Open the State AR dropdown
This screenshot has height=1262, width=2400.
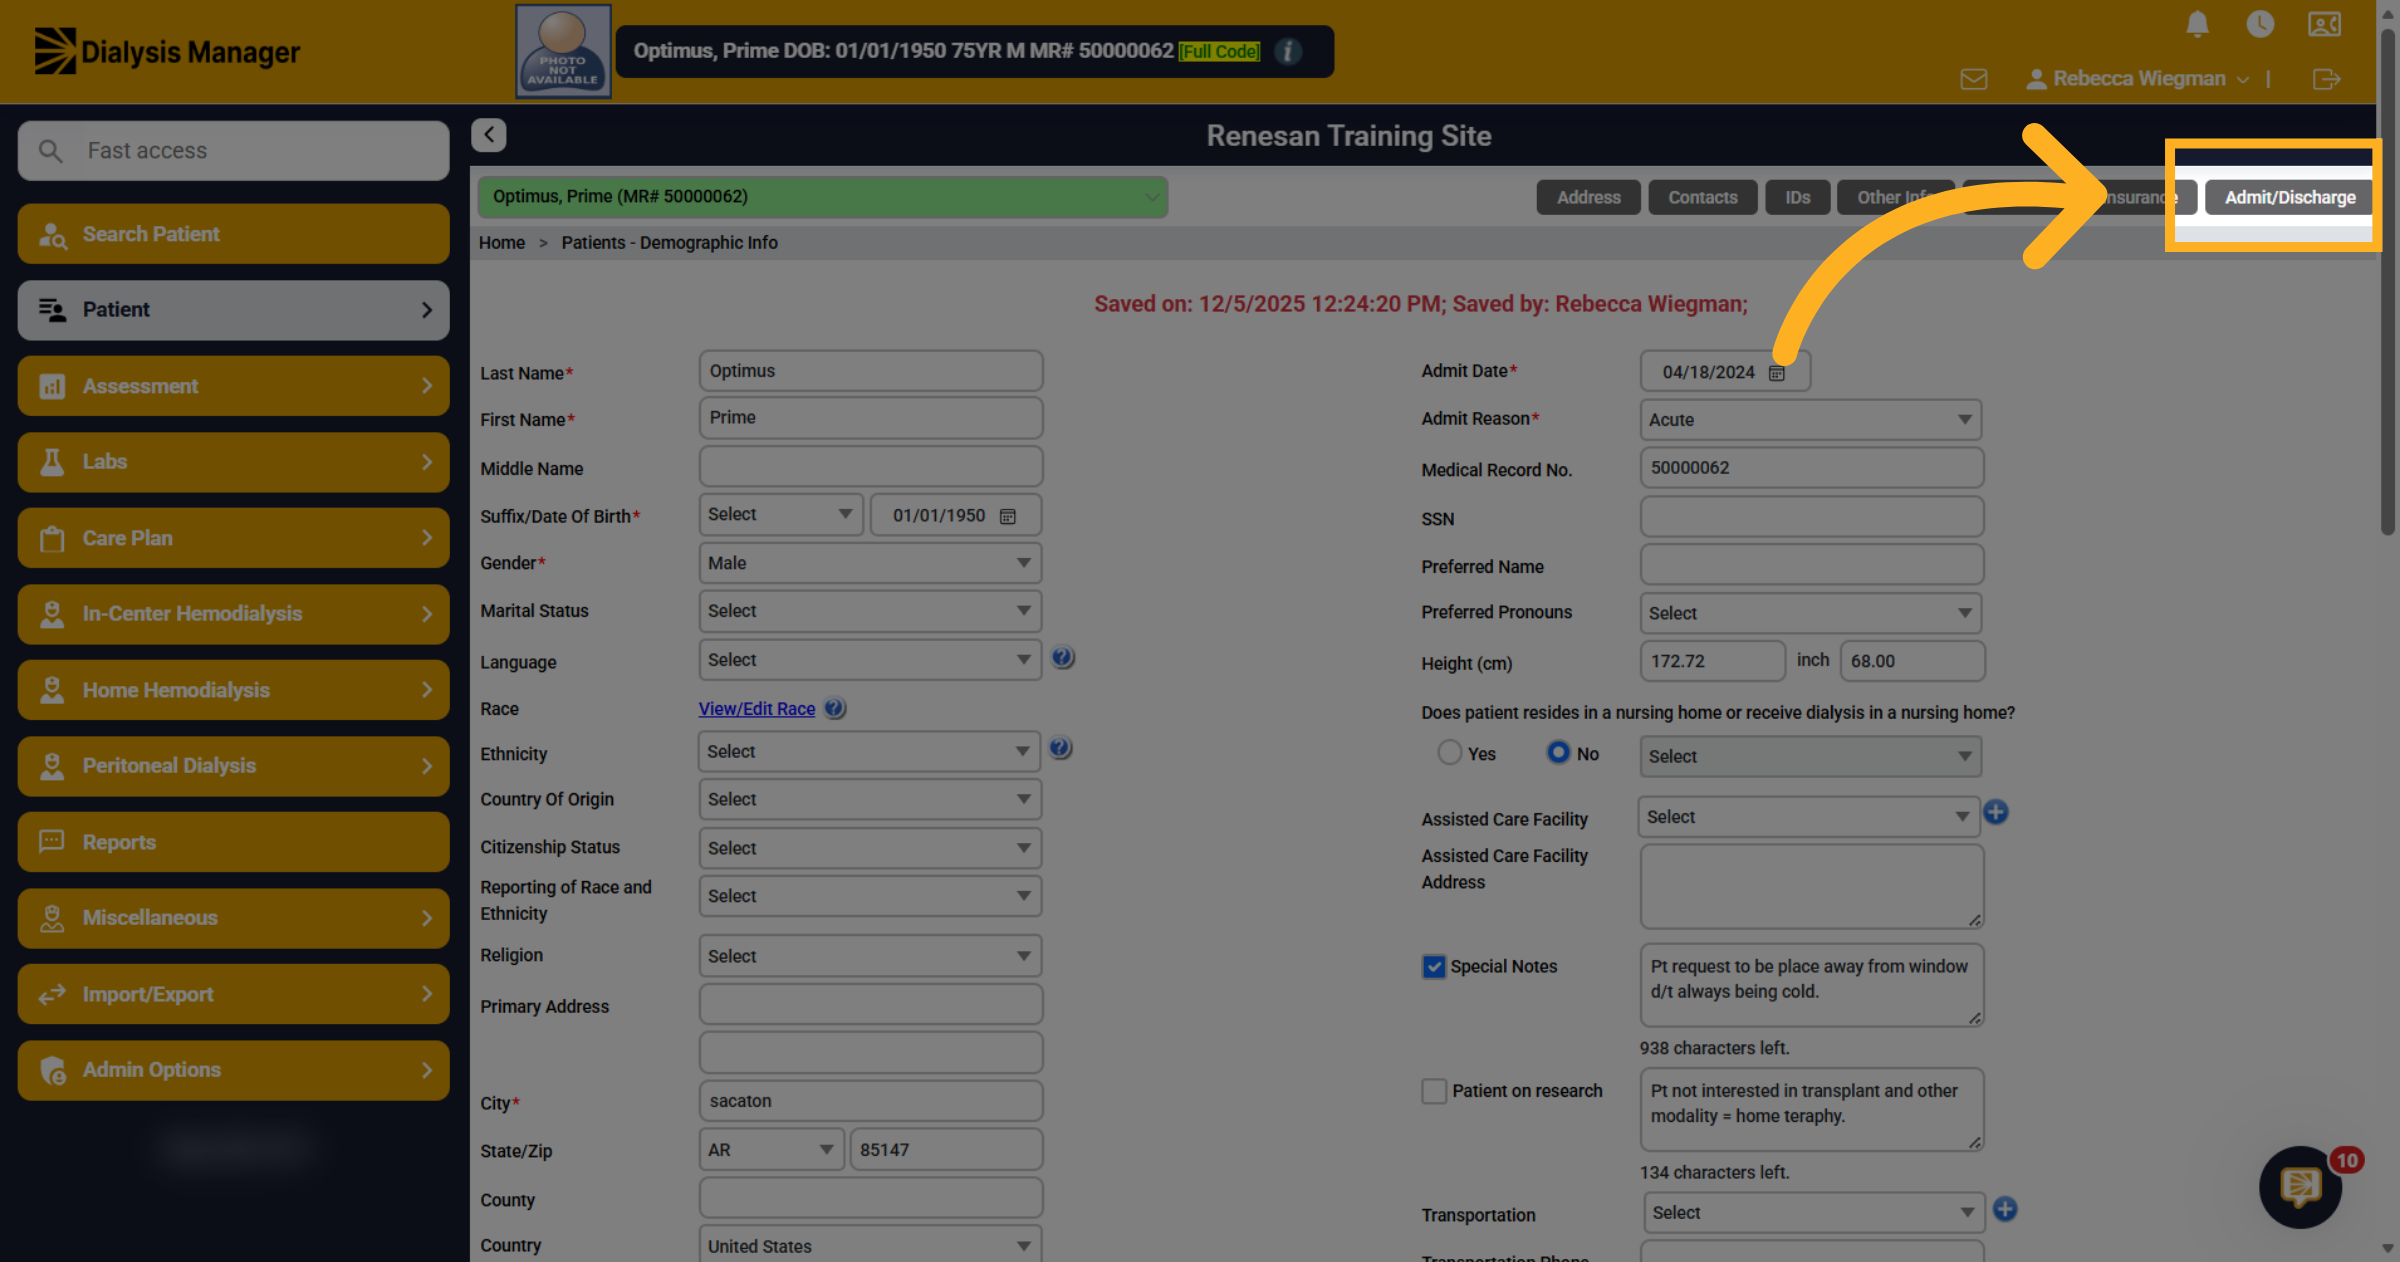point(771,1150)
